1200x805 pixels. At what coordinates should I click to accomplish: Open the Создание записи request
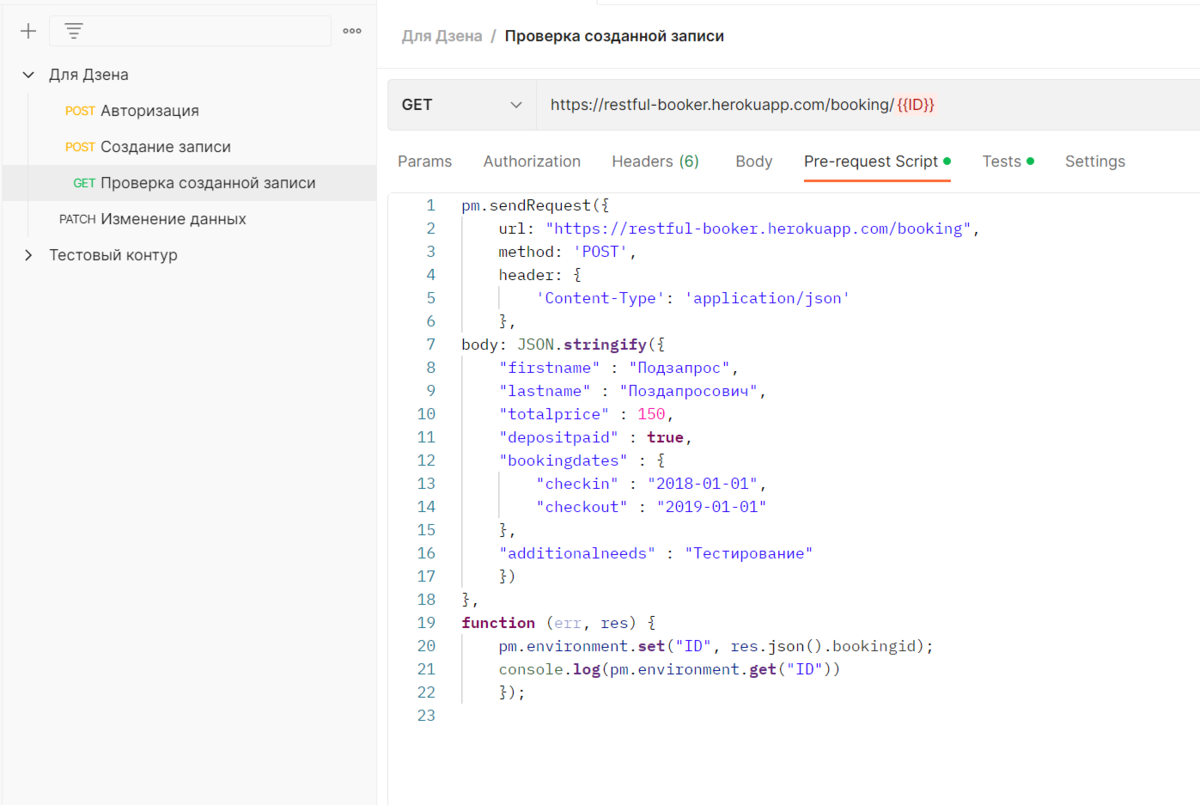(x=165, y=147)
